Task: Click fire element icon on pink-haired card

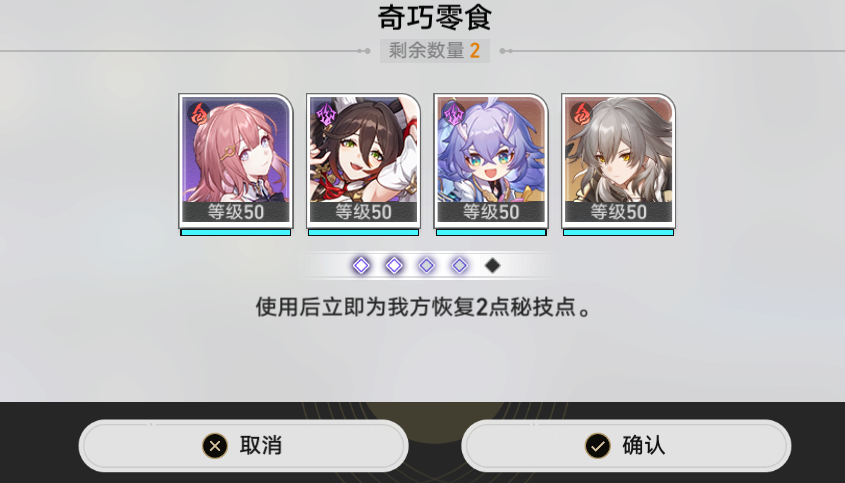Action: pyautogui.click(x=198, y=114)
